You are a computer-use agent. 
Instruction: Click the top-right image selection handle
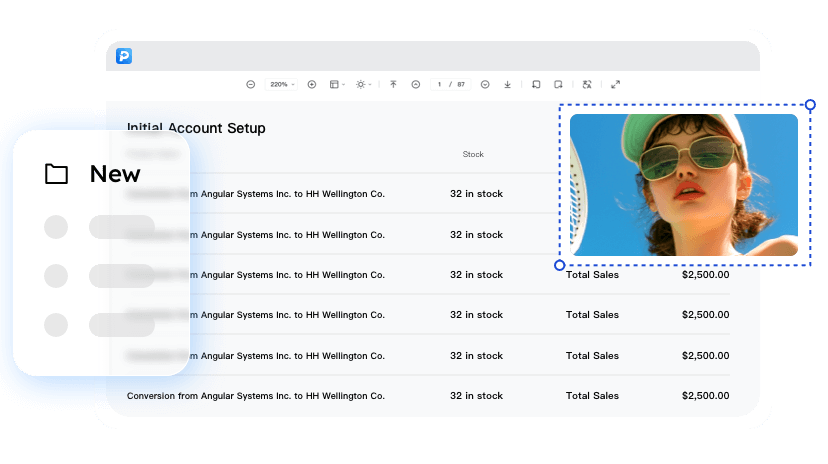[810, 104]
